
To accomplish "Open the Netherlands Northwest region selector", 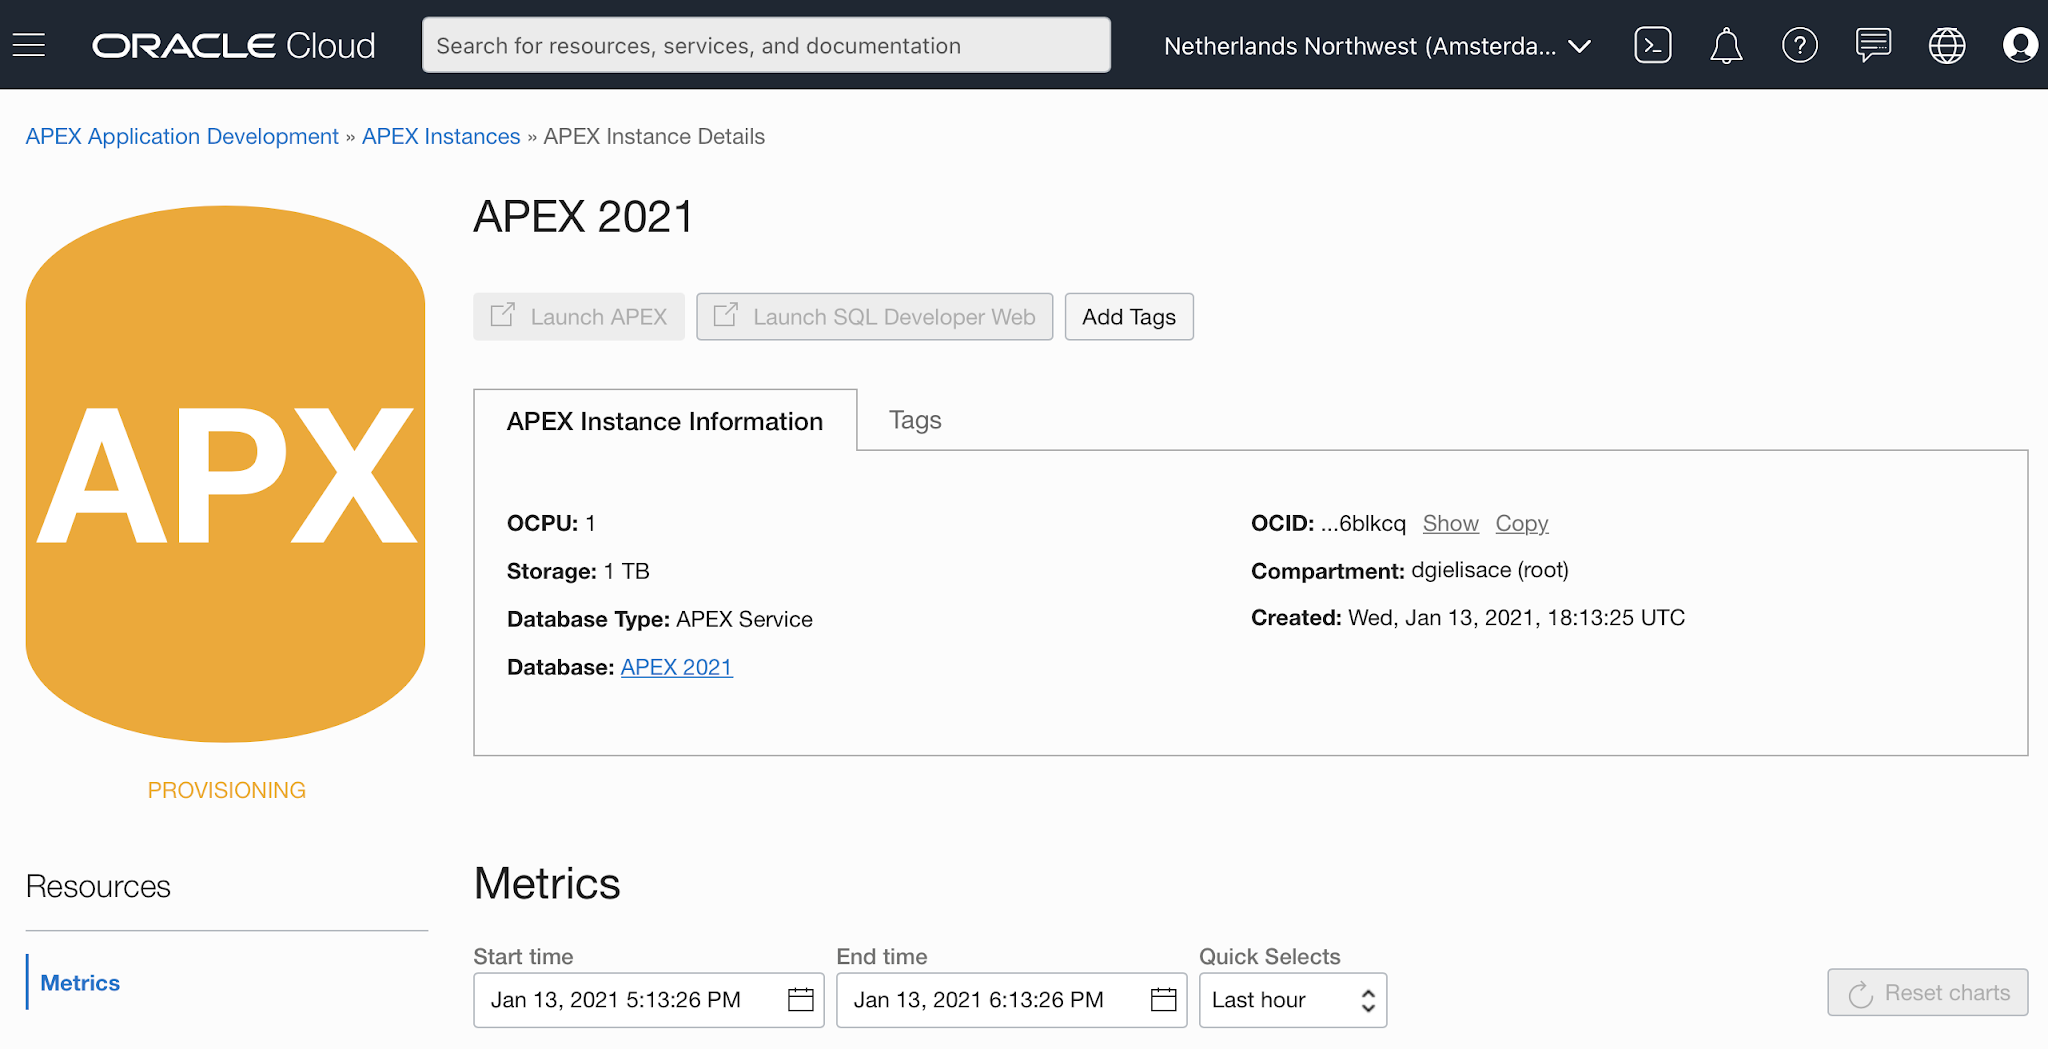I will (1378, 45).
